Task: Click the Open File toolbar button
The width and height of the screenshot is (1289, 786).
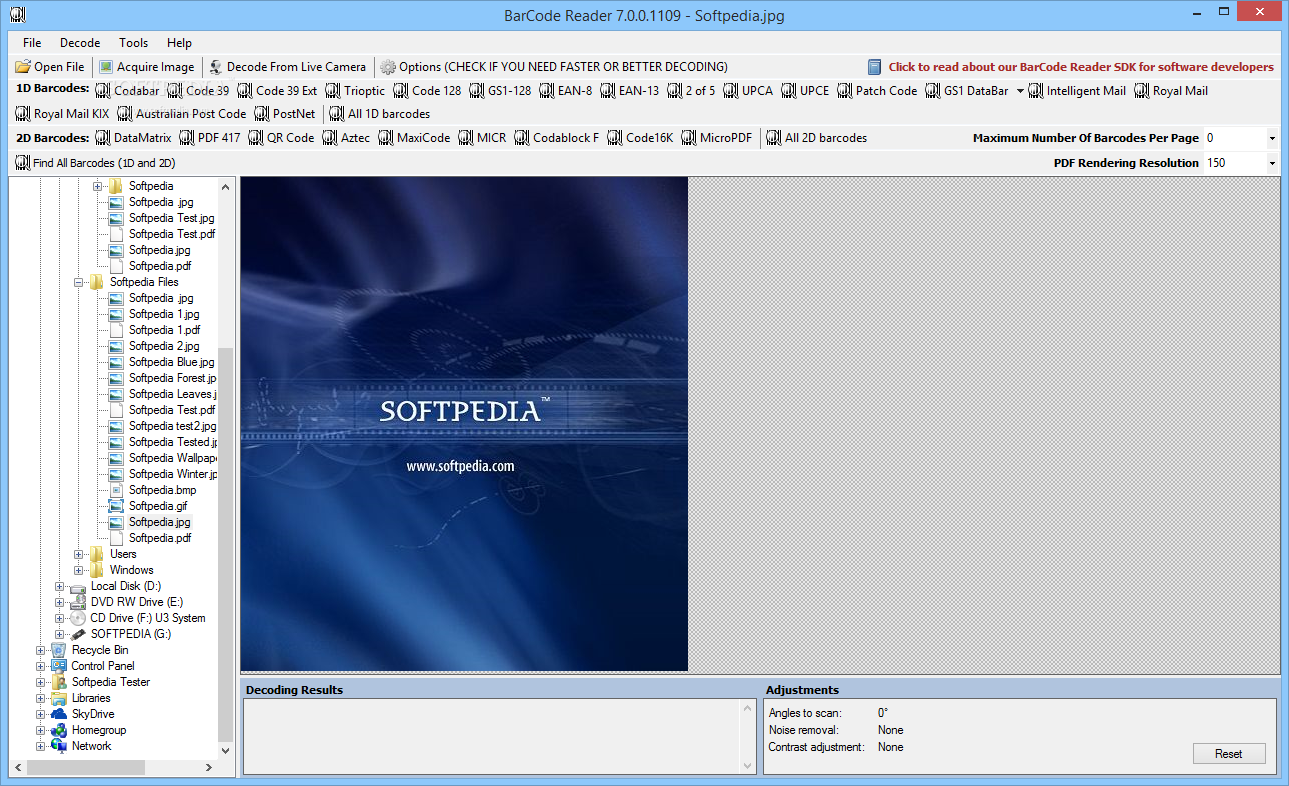Action: point(50,67)
